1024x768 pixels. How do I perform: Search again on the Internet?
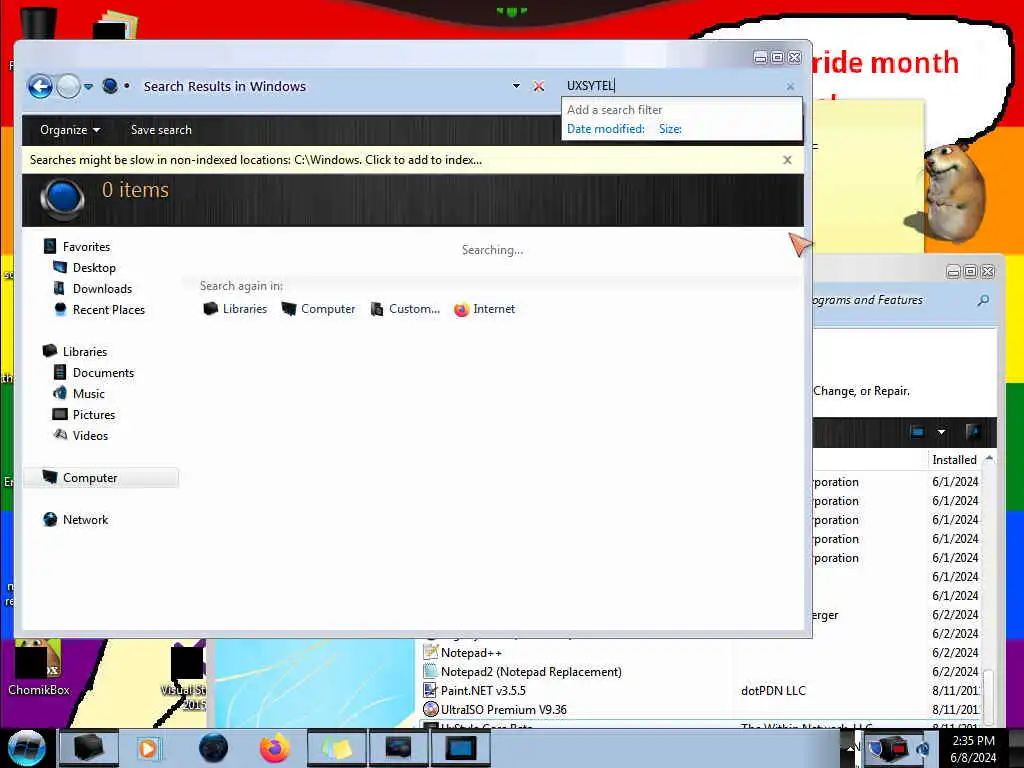(484, 308)
